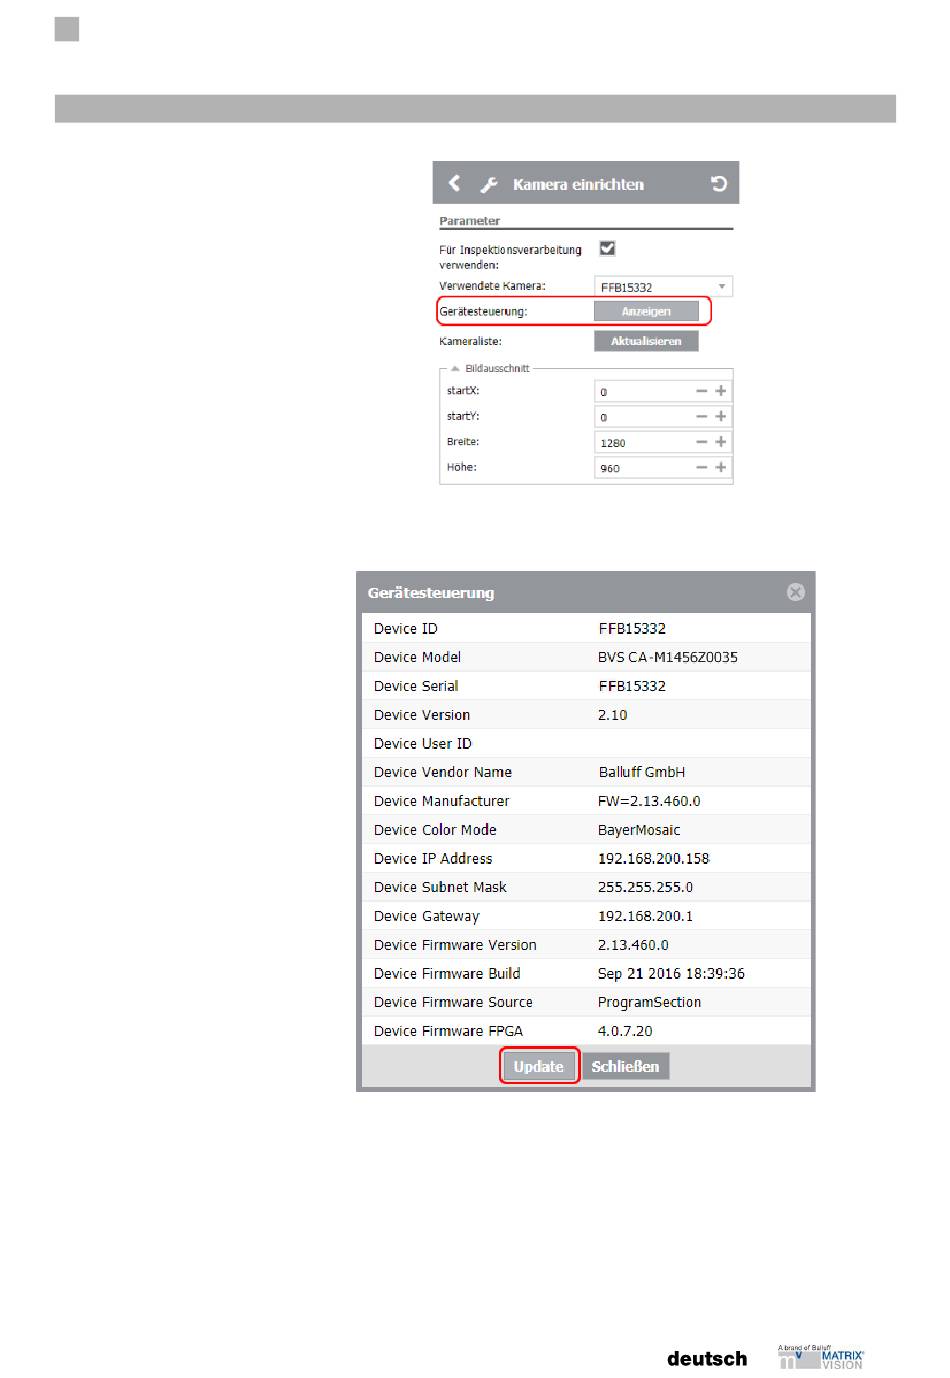
Task: Click Aktualisieren button for Kameraliste
Action: click(646, 341)
